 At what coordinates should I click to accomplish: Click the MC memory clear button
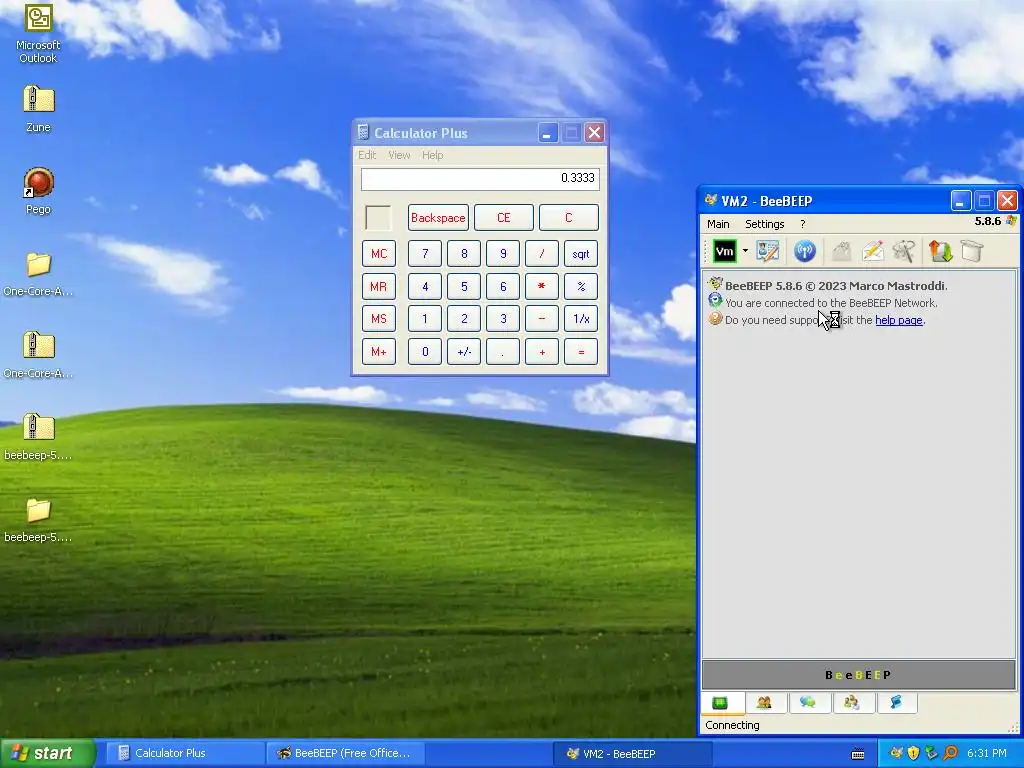pyautogui.click(x=379, y=254)
